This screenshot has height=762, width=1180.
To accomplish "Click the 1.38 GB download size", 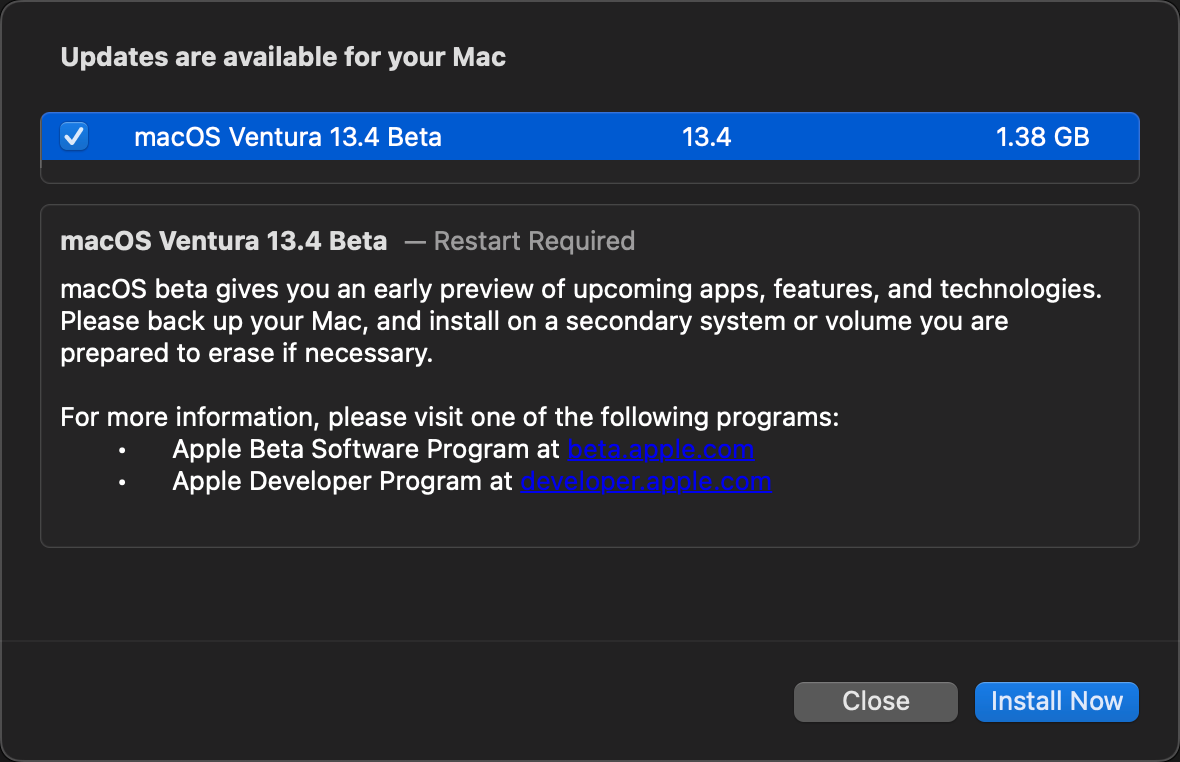I will point(1042,137).
